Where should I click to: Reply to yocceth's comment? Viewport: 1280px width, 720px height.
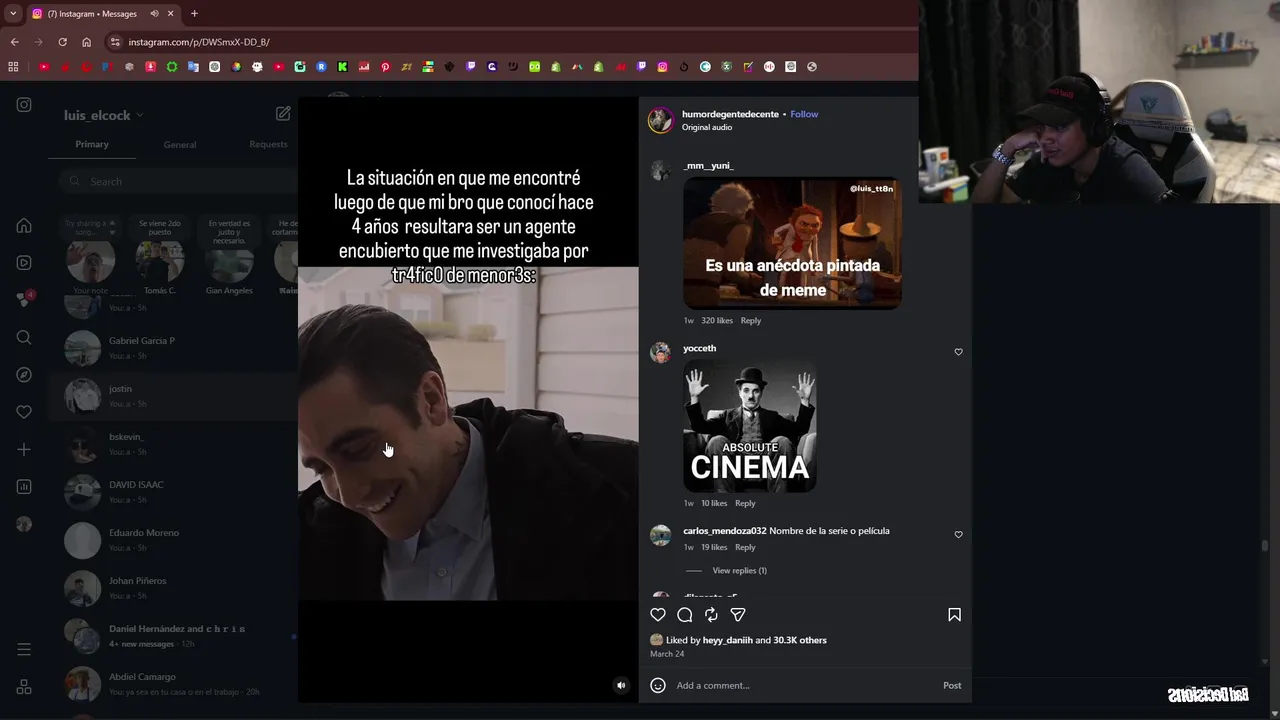pyautogui.click(x=745, y=503)
